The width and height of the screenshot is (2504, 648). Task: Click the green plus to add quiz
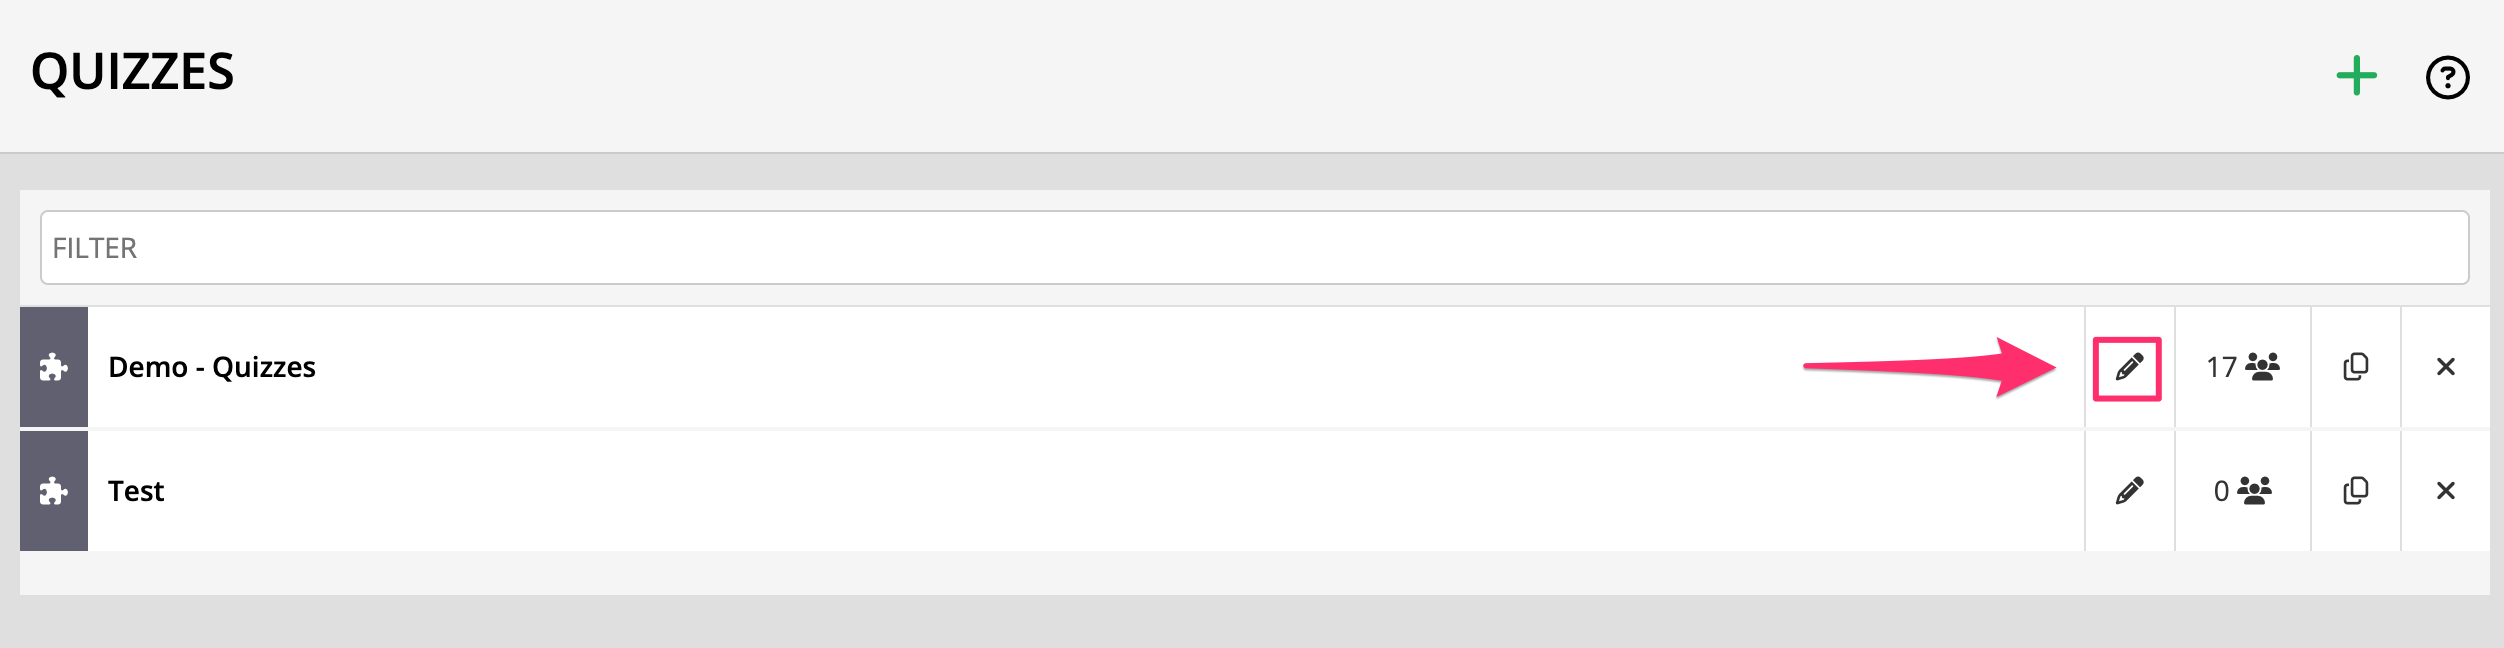pyautogui.click(x=2356, y=76)
